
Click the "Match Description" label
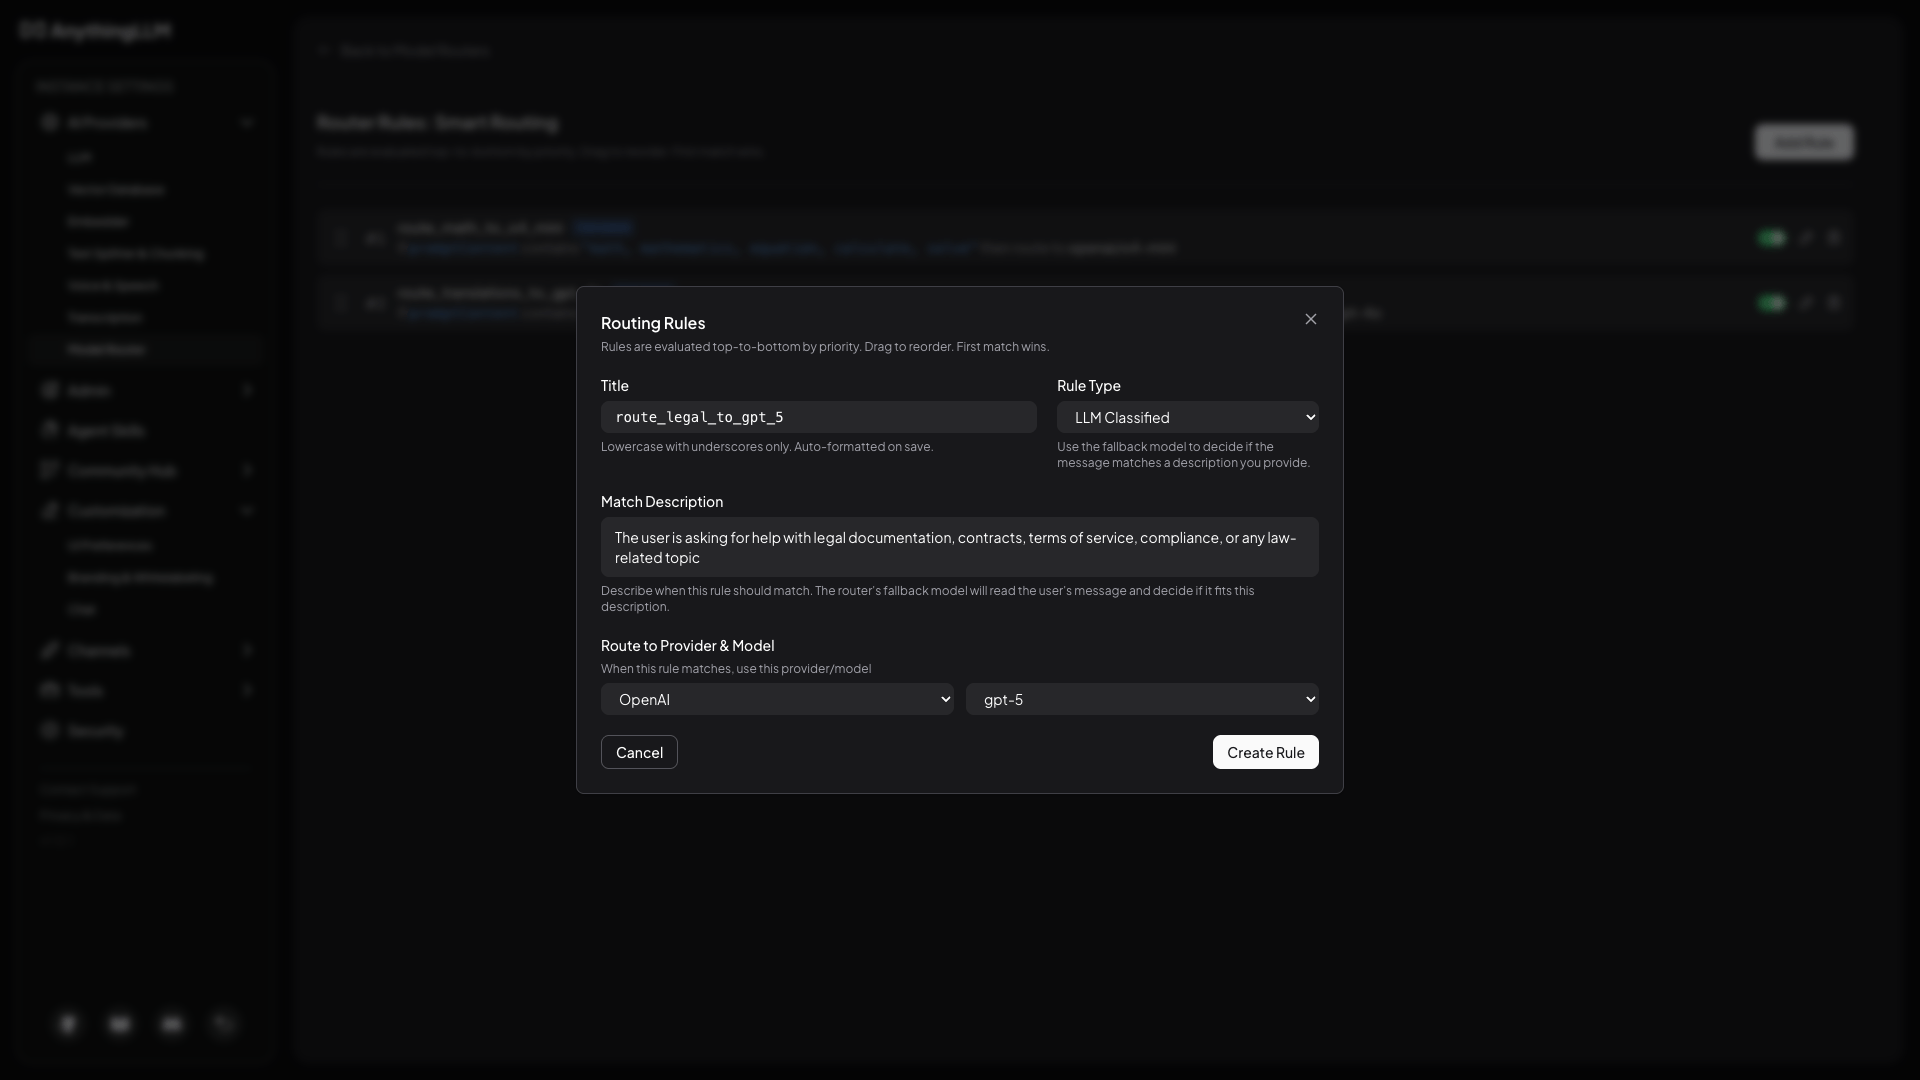click(662, 501)
